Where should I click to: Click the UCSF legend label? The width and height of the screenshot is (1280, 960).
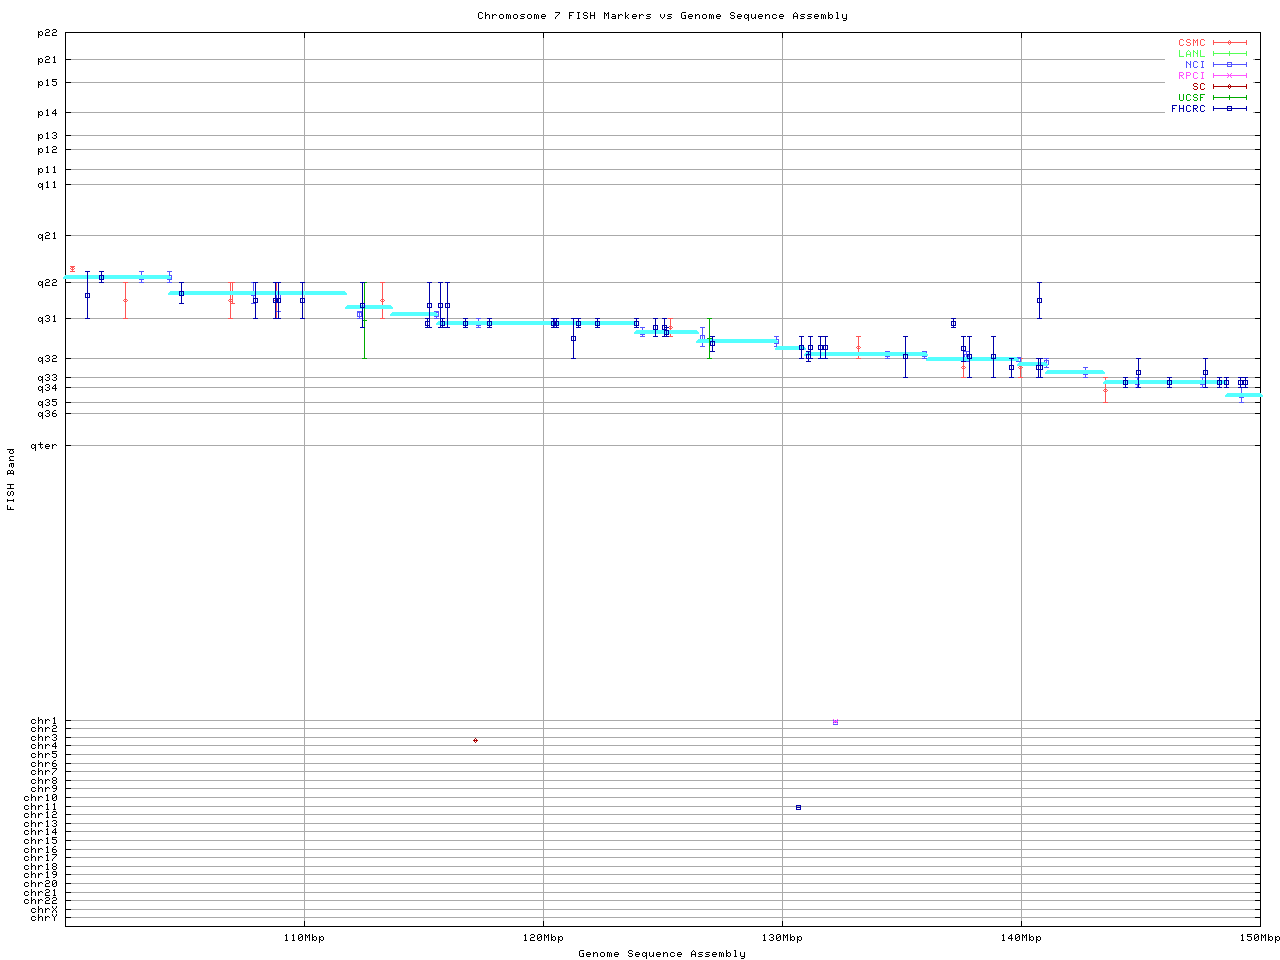(x=1191, y=98)
